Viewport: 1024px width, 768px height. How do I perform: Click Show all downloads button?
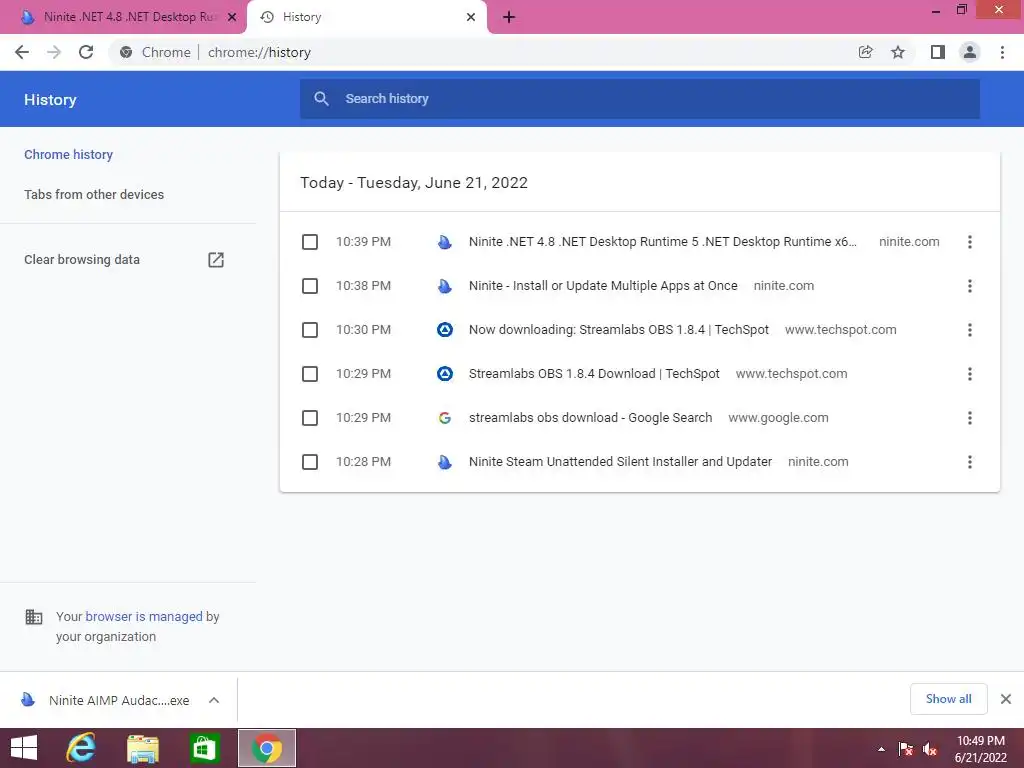pyautogui.click(x=948, y=699)
